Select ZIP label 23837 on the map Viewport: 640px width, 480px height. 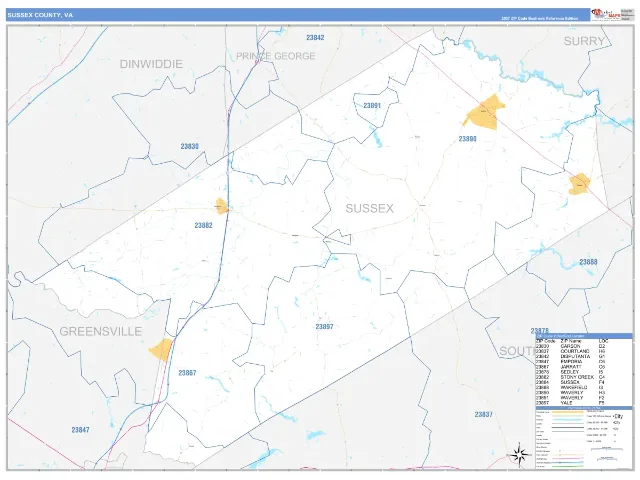point(483,415)
